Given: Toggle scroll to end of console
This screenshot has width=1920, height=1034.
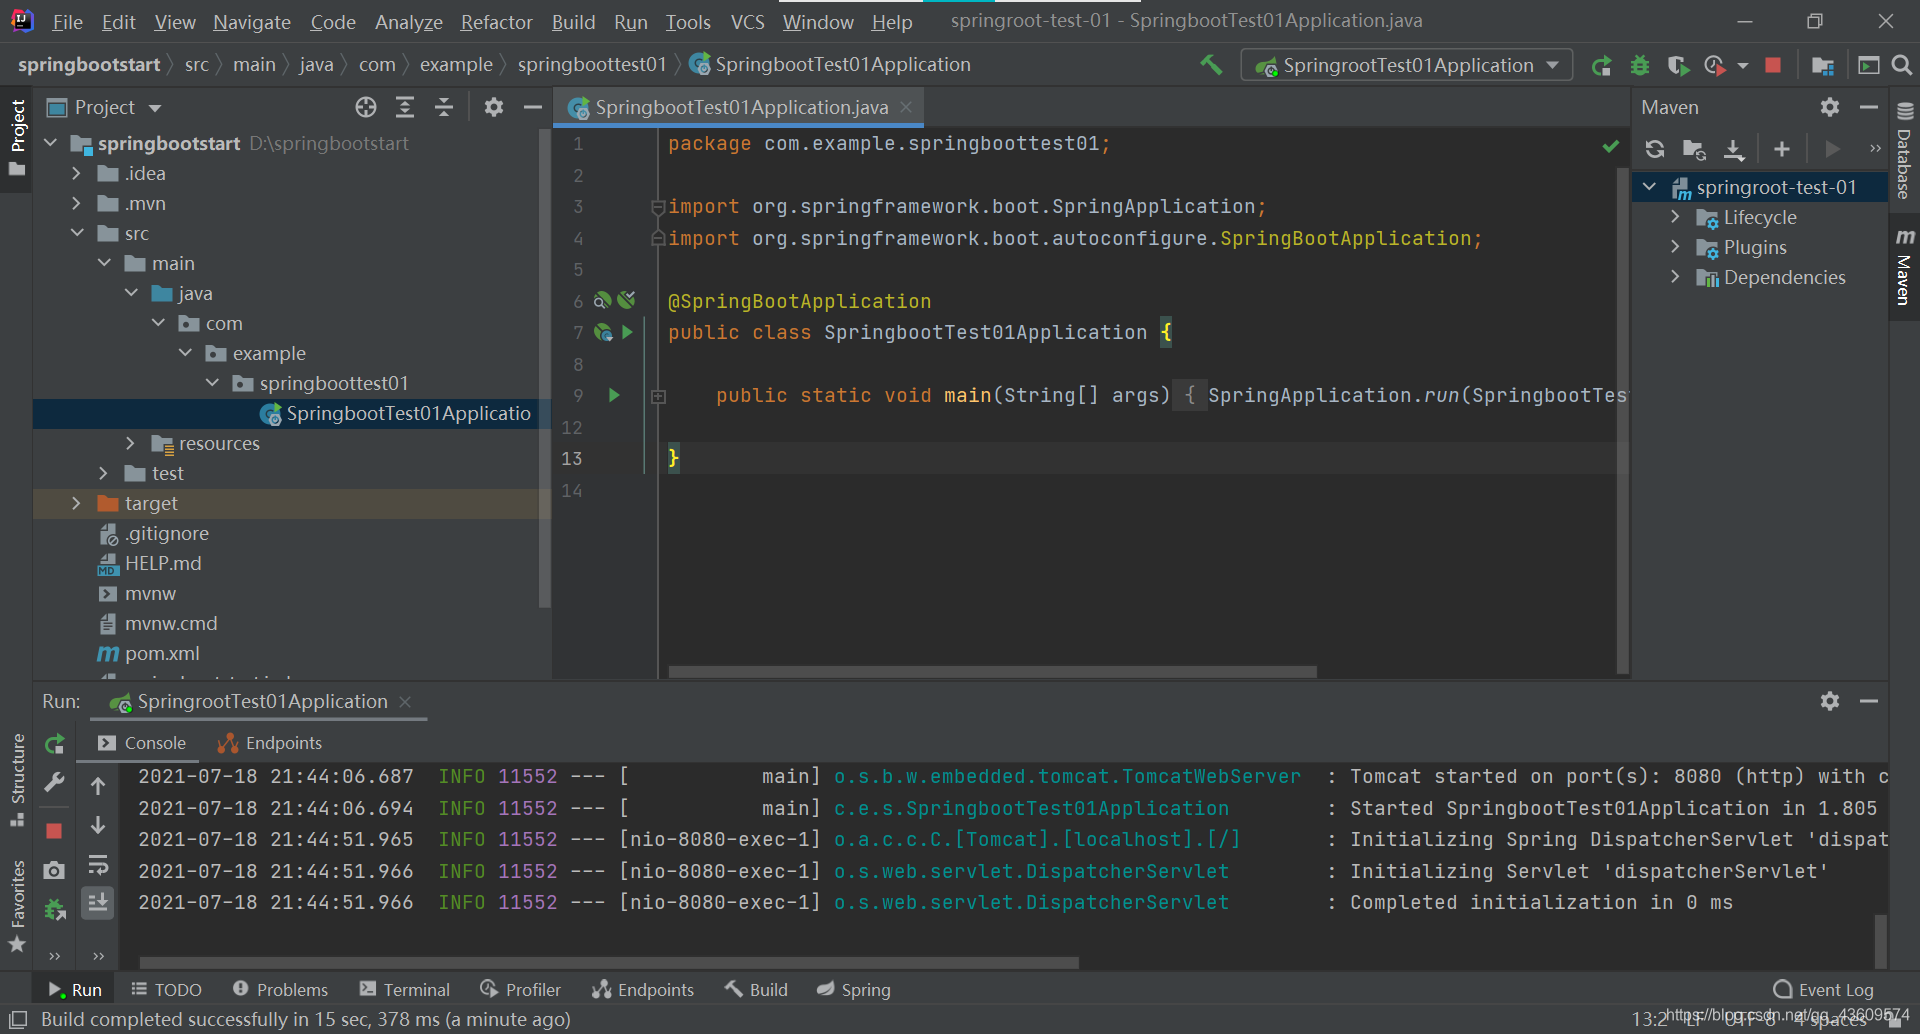Looking at the screenshot, I should point(98,903).
